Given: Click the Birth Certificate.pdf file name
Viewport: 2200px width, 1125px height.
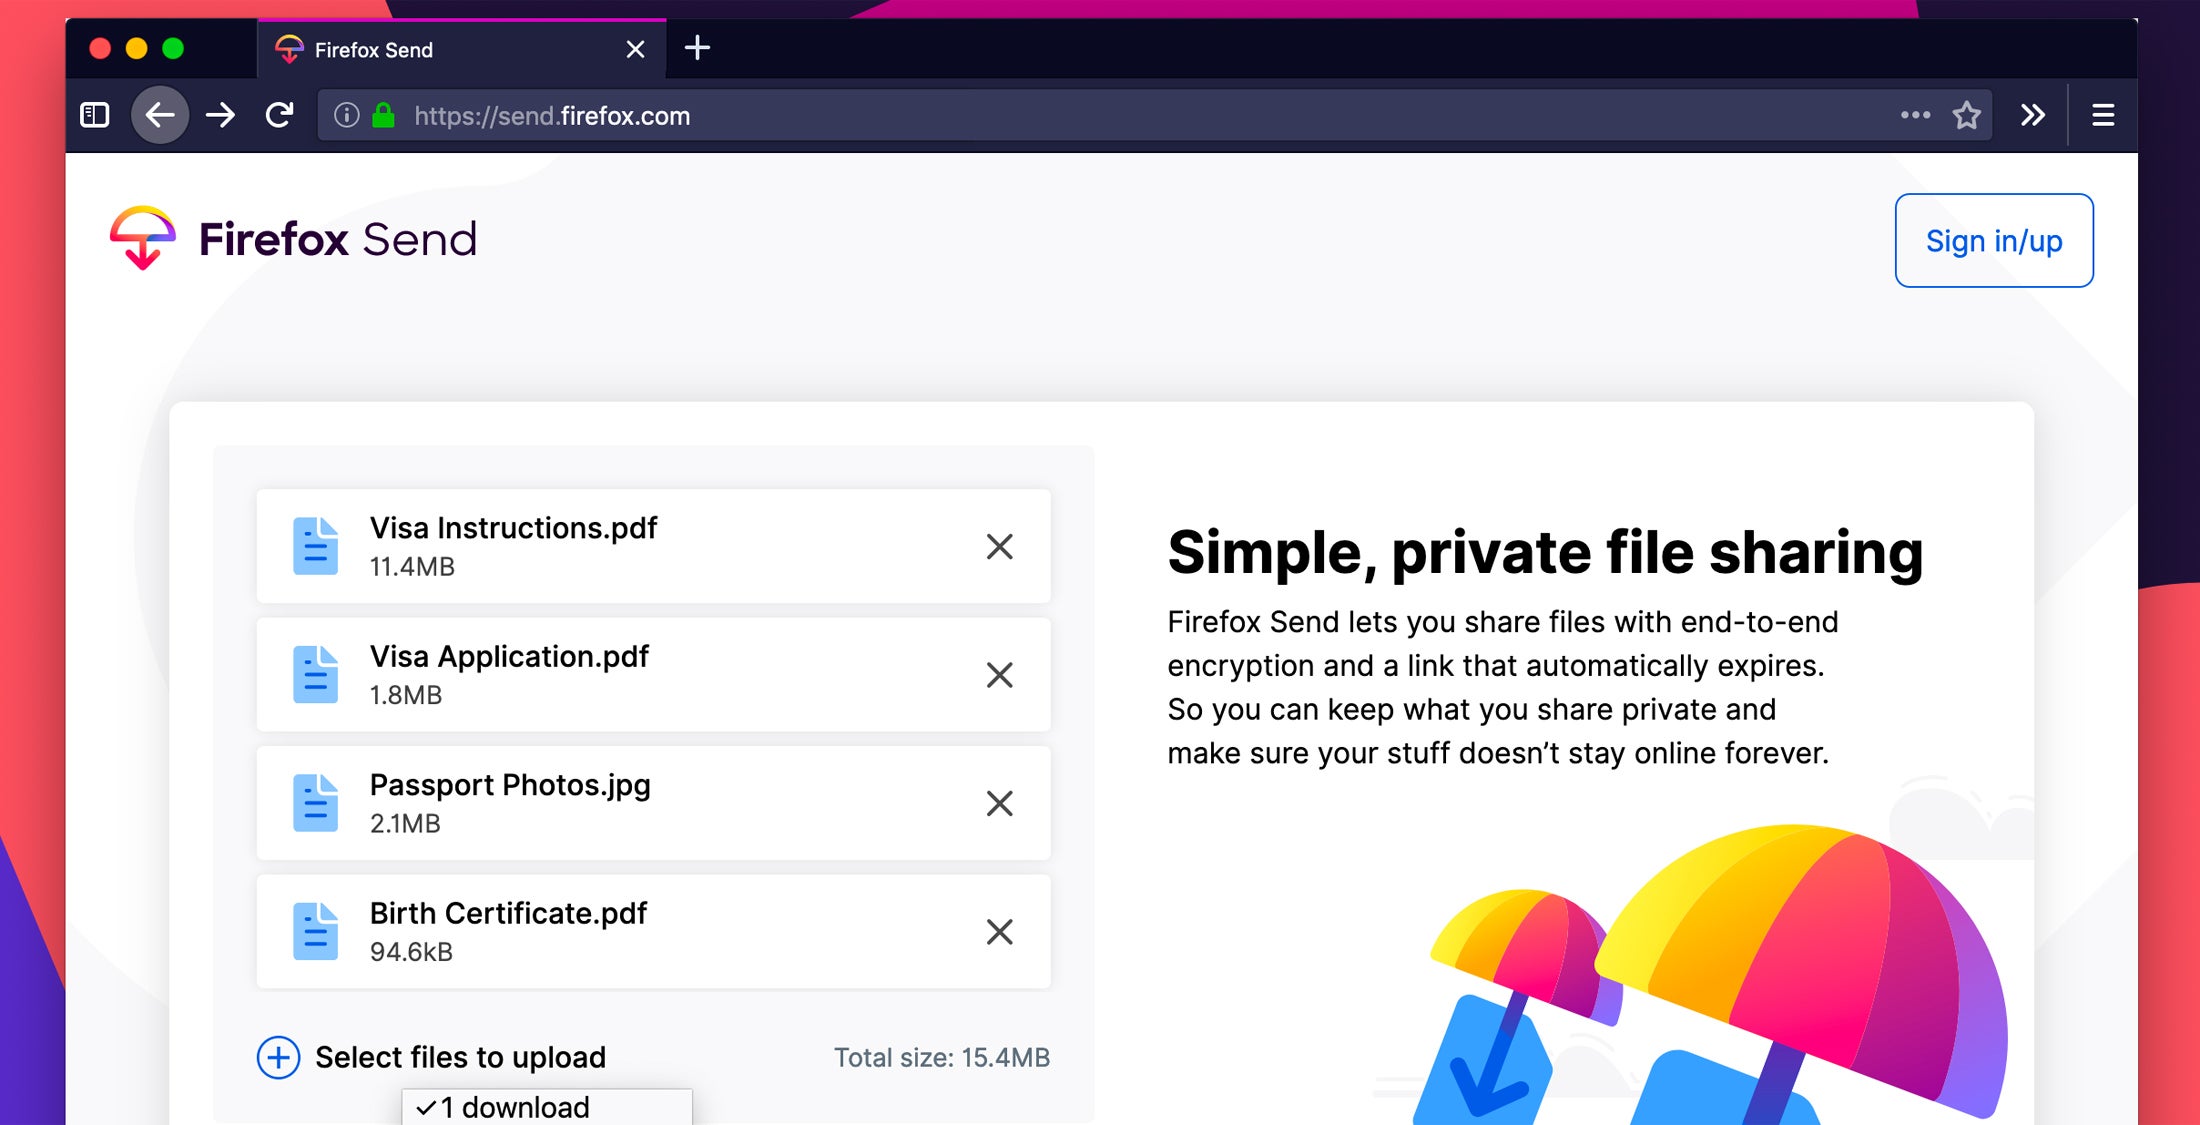Looking at the screenshot, I should point(509,913).
